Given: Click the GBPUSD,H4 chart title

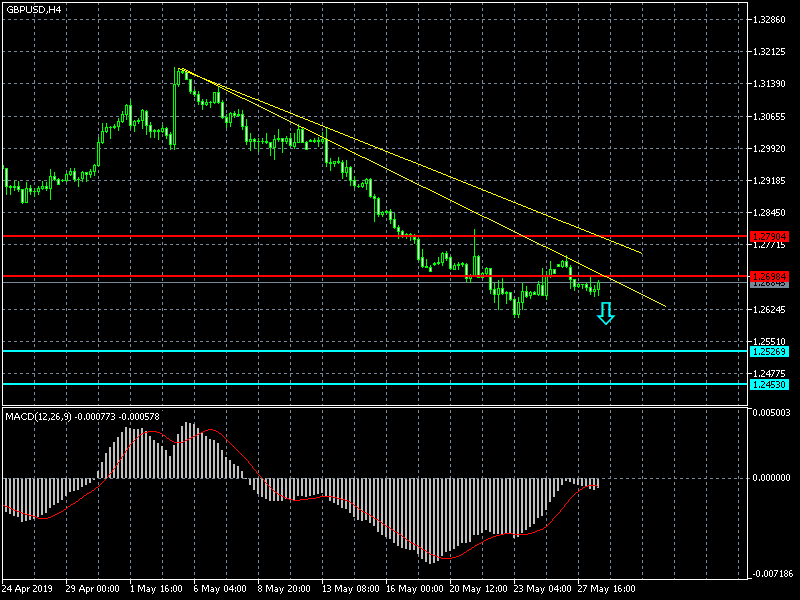Looking at the screenshot, I should (34, 9).
